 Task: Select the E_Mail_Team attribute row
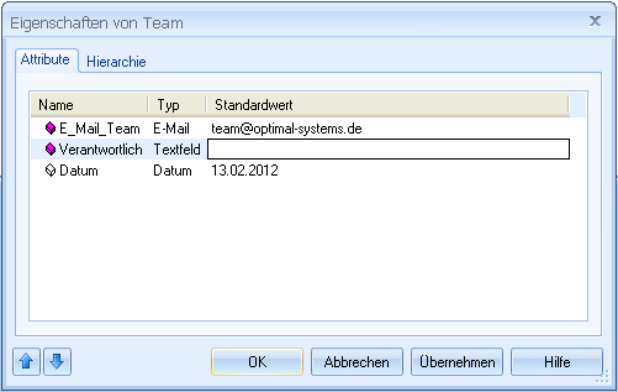[300, 128]
